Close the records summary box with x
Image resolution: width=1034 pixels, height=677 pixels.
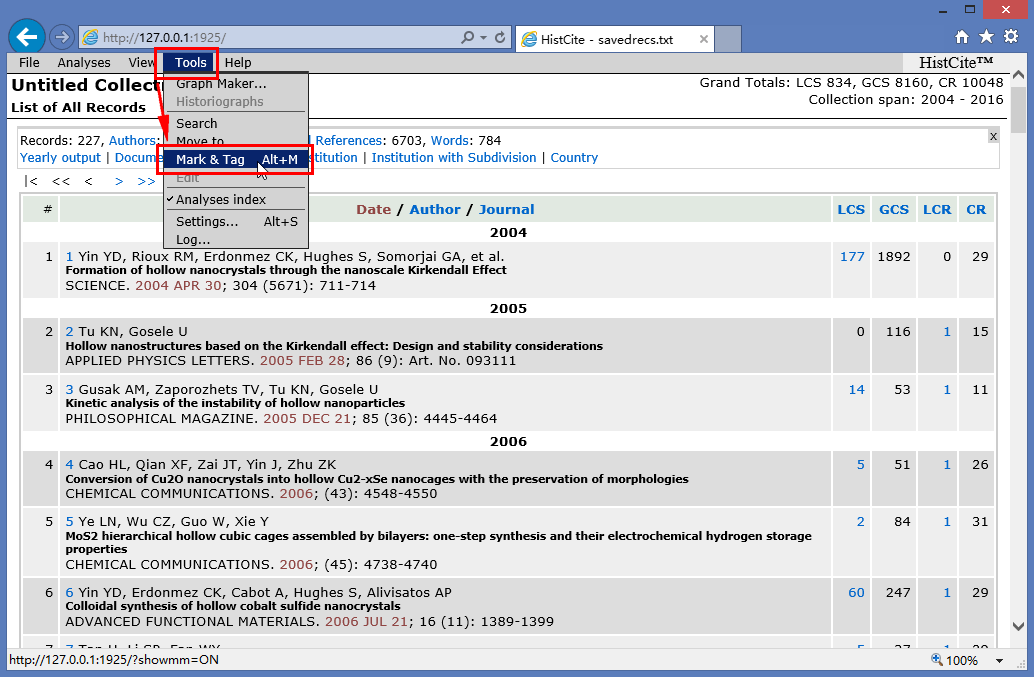(993, 136)
